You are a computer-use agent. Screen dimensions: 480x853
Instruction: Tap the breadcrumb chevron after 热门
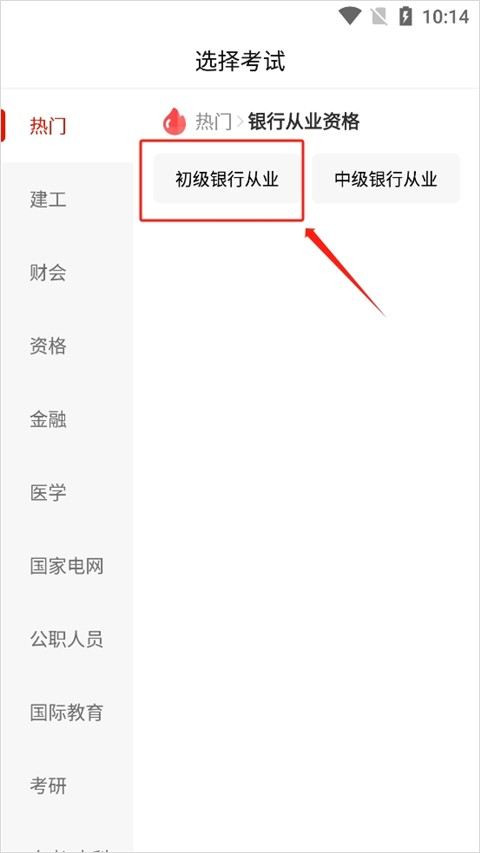[x=240, y=121]
